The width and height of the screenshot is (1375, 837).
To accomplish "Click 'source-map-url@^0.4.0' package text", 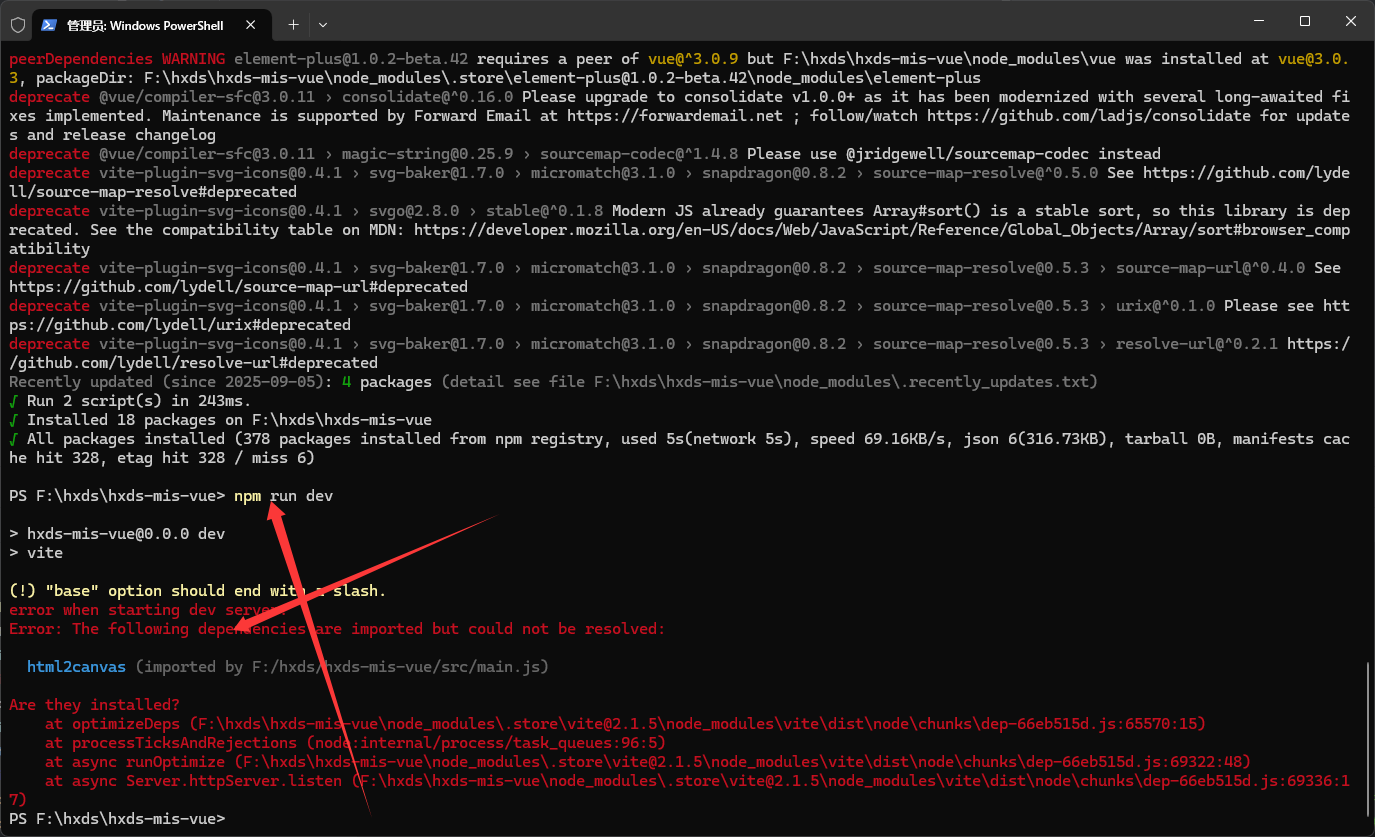I will pyautogui.click(x=1211, y=268).
